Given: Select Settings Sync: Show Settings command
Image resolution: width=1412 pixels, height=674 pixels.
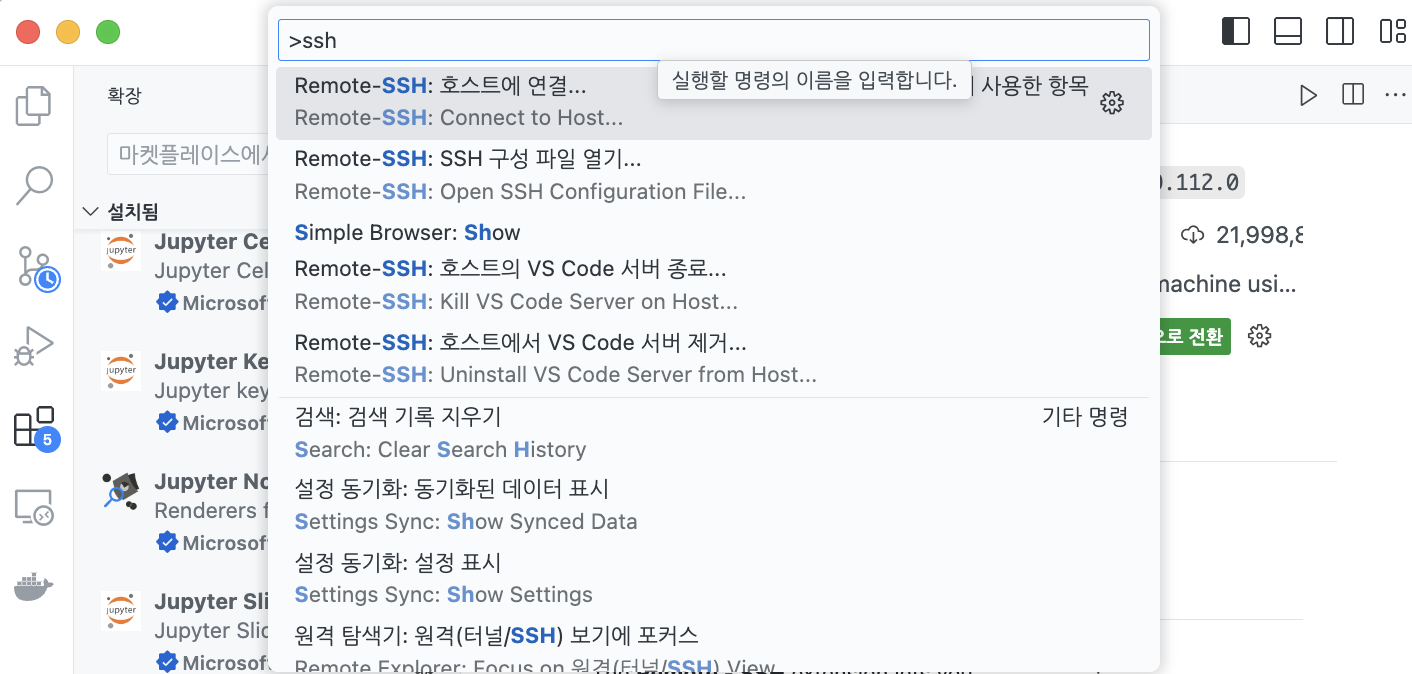Looking at the screenshot, I should tap(714, 578).
